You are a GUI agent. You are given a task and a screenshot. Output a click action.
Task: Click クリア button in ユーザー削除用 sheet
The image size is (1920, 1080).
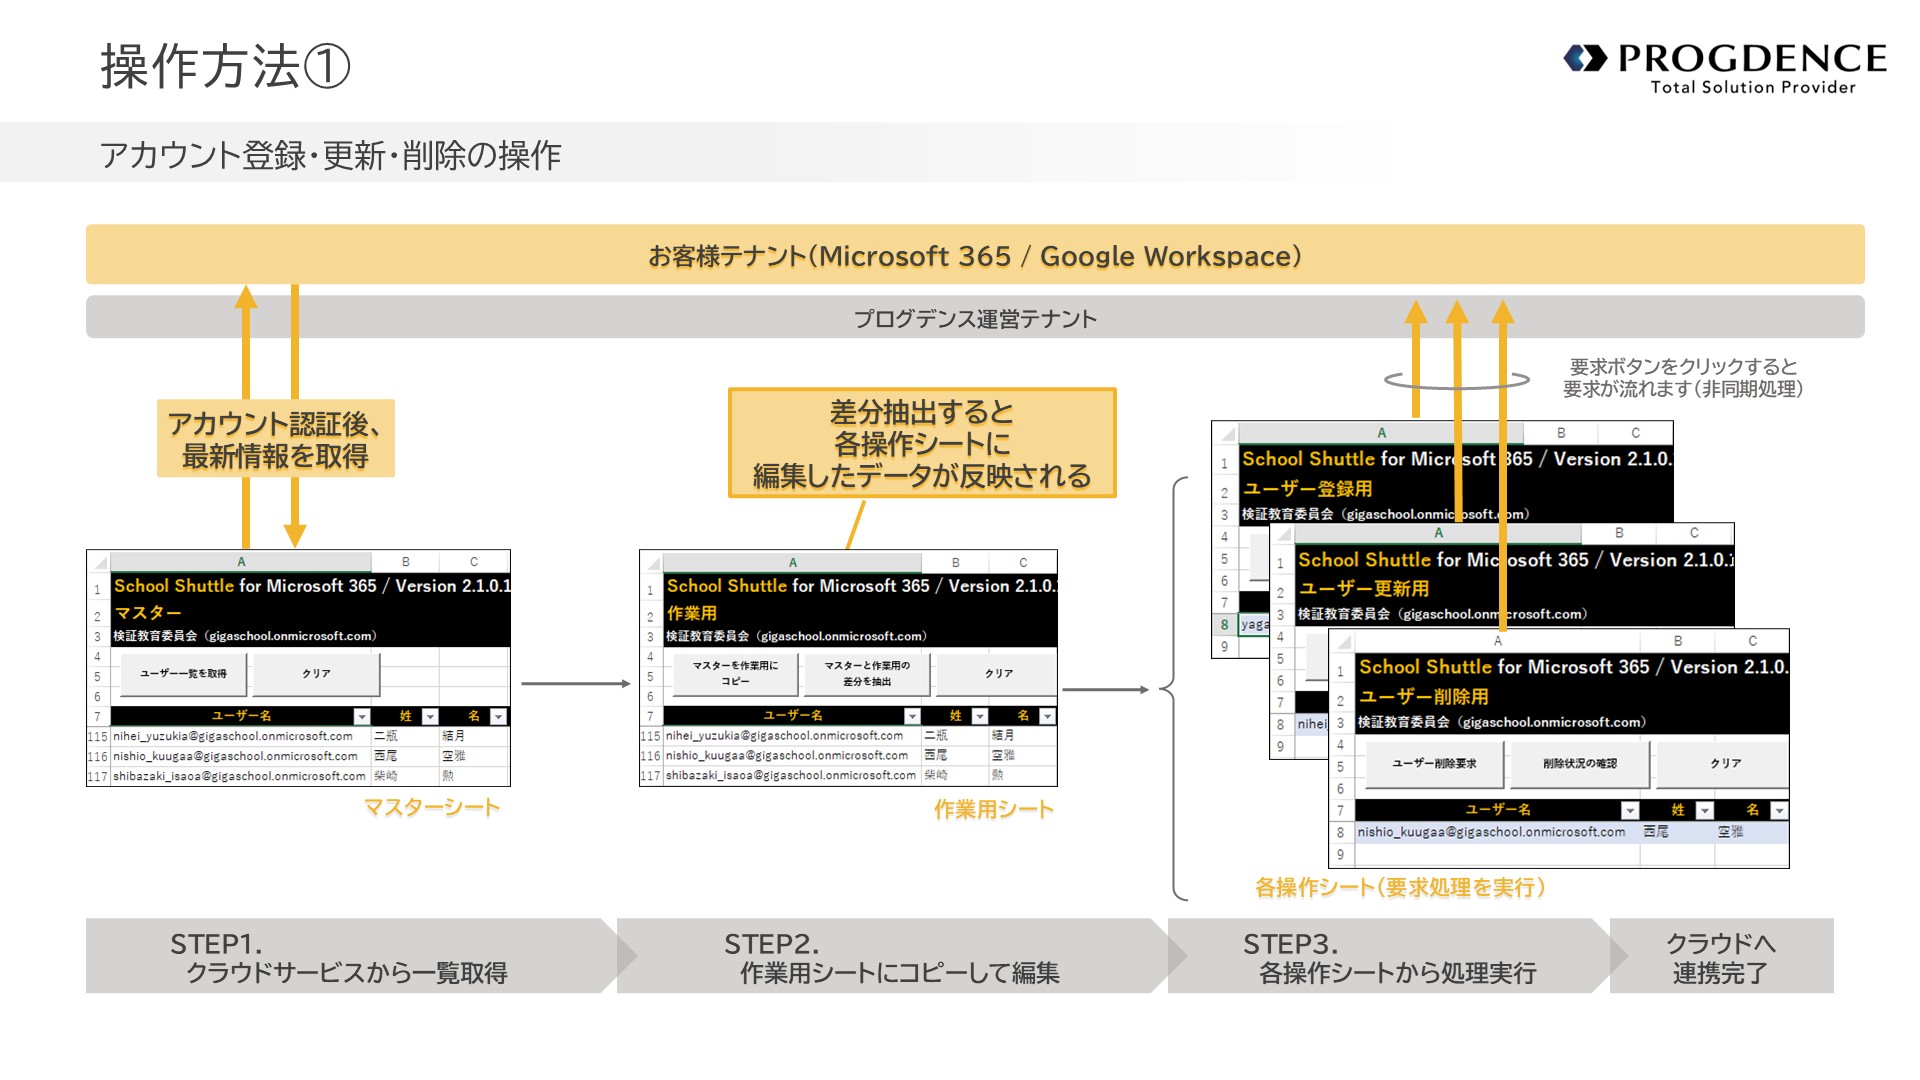point(1724,764)
